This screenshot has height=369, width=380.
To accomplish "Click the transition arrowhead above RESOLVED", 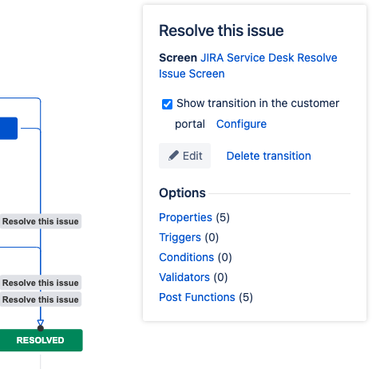I will [40, 322].
